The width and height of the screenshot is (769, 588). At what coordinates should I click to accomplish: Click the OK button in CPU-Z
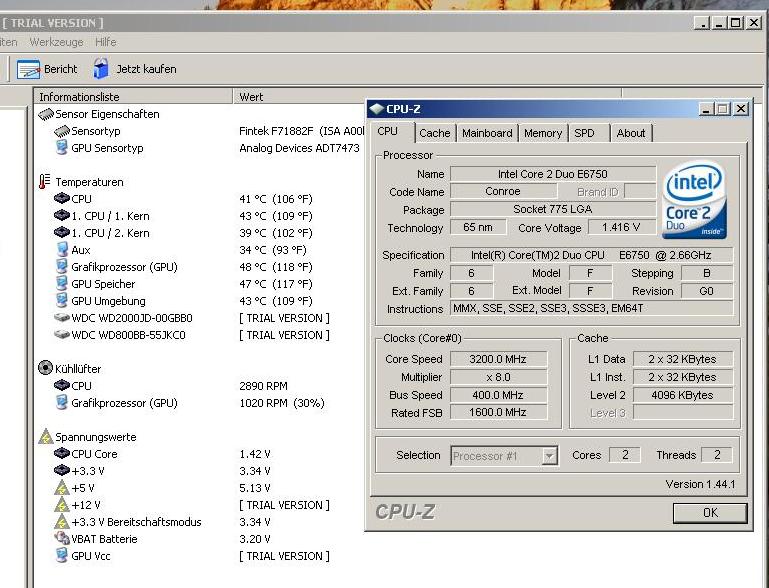click(x=710, y=512)
